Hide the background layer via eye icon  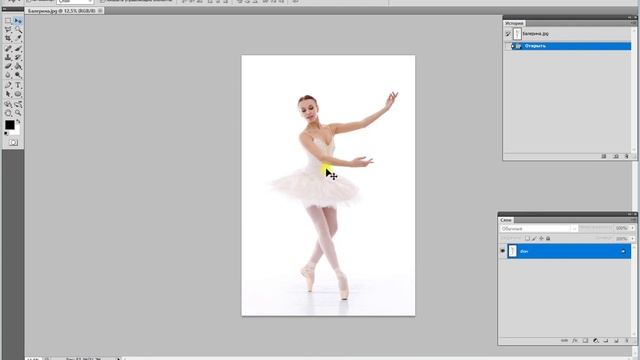[502, 251]
